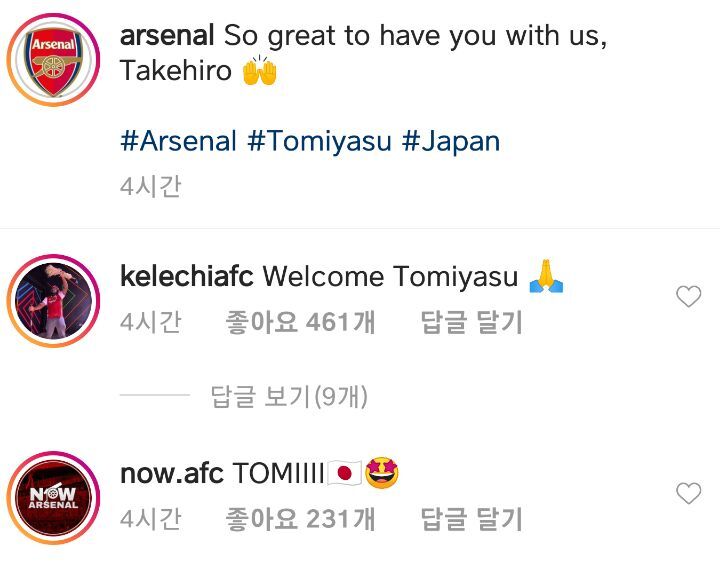Screen dimensions: 720x569
Task: Click the timestamp on now.afc's comment
Action: (x=150, y=519)
